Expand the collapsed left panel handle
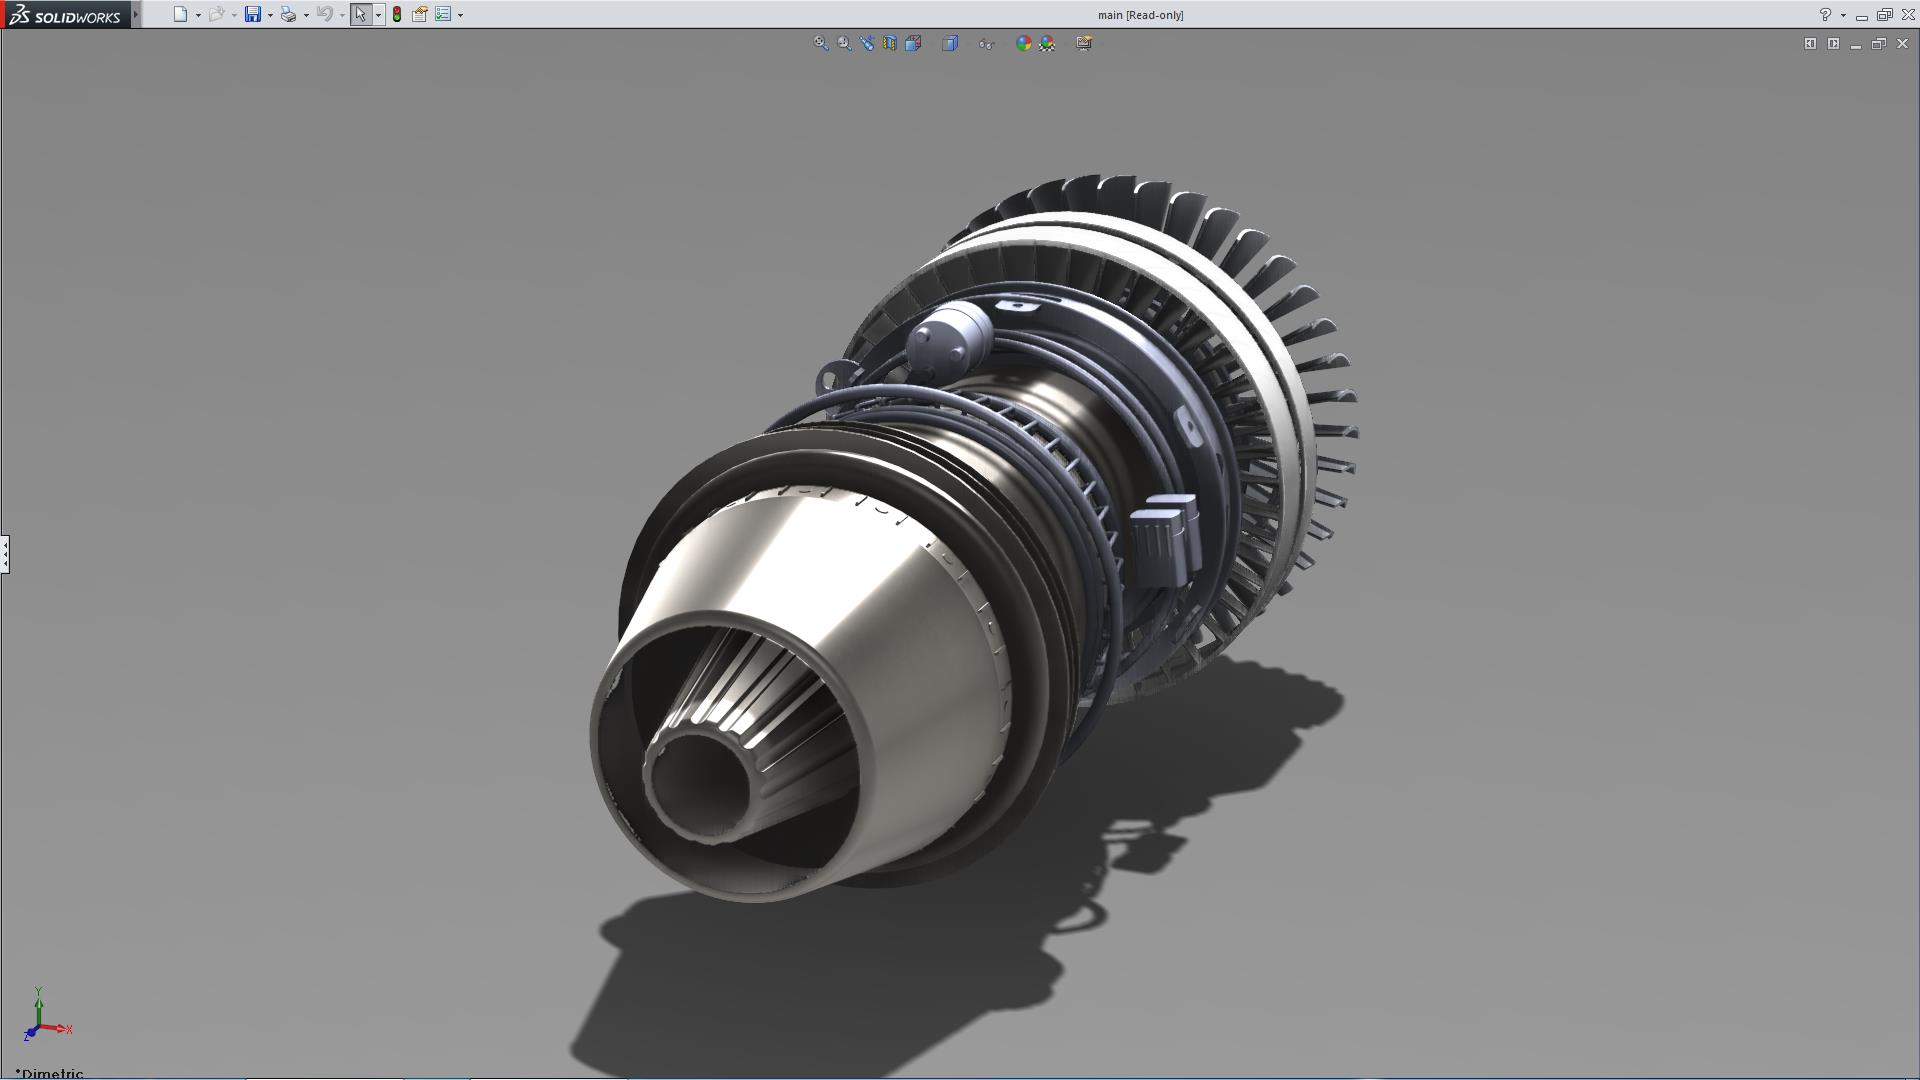Screen dimensions: 1920x1080 click(5, 553)
